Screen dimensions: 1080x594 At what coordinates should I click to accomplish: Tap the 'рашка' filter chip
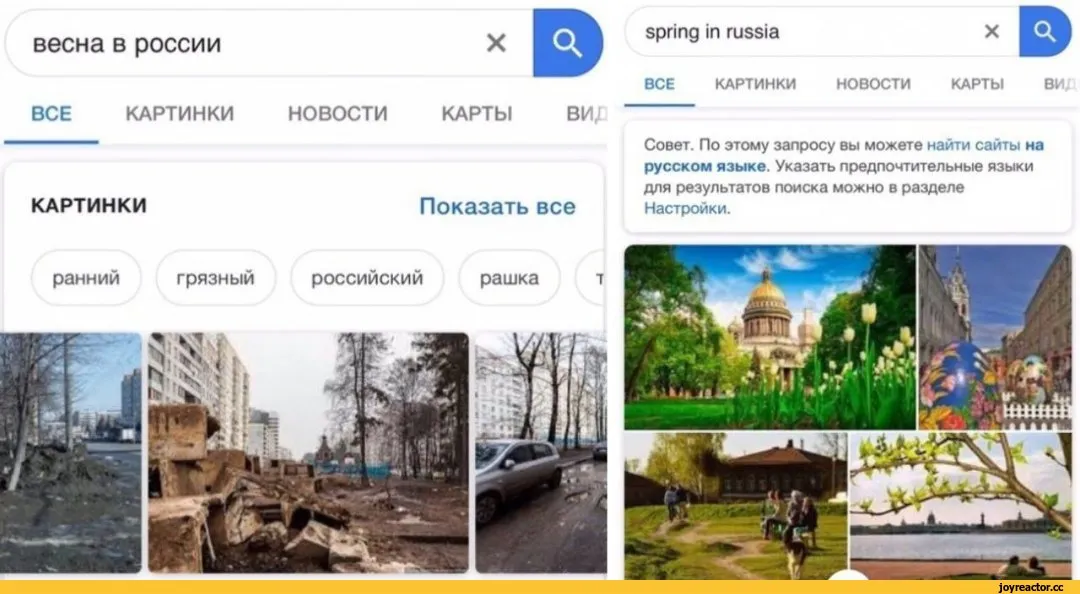pos(509,278)
